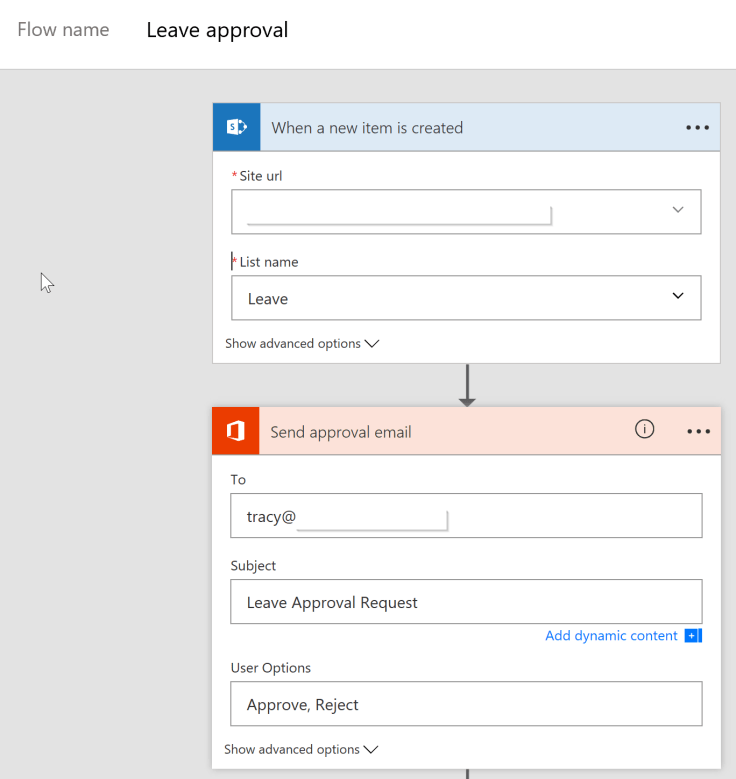Viewport: 736px width, 779px height.
Task: Click the Office 365 icon on action card
Action: (236, 431)
